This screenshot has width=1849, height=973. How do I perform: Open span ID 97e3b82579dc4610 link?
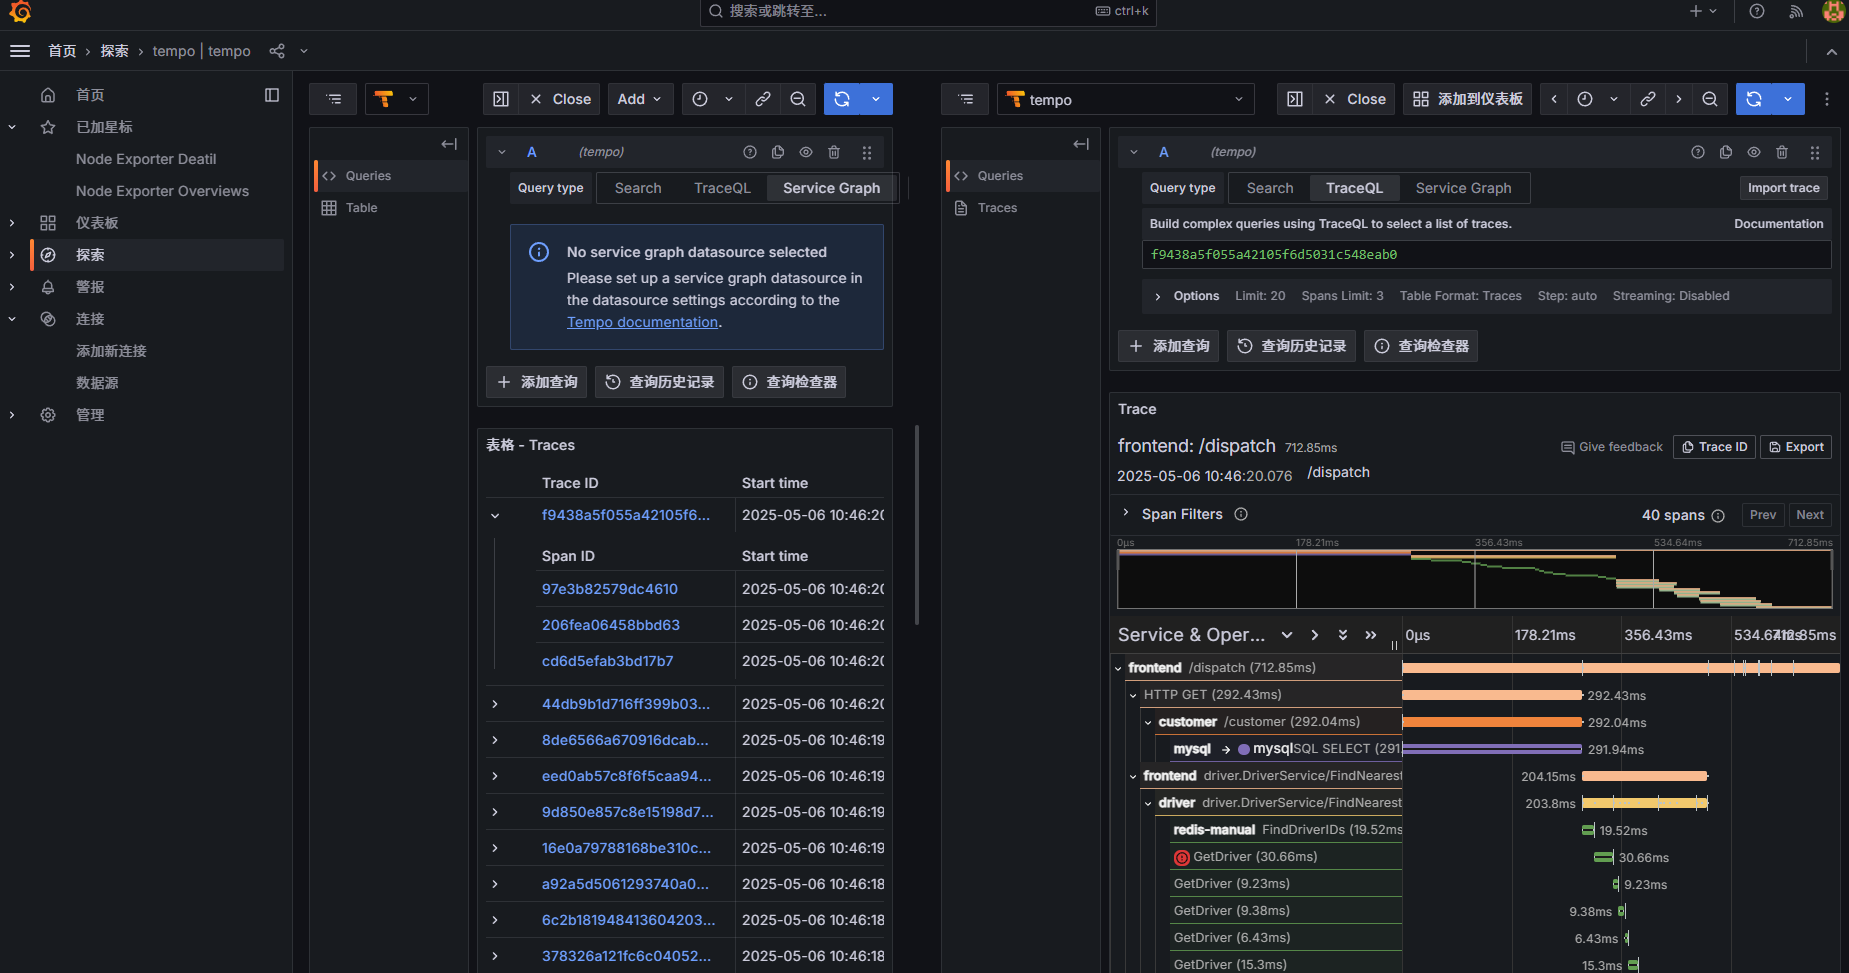click(610, 589)
